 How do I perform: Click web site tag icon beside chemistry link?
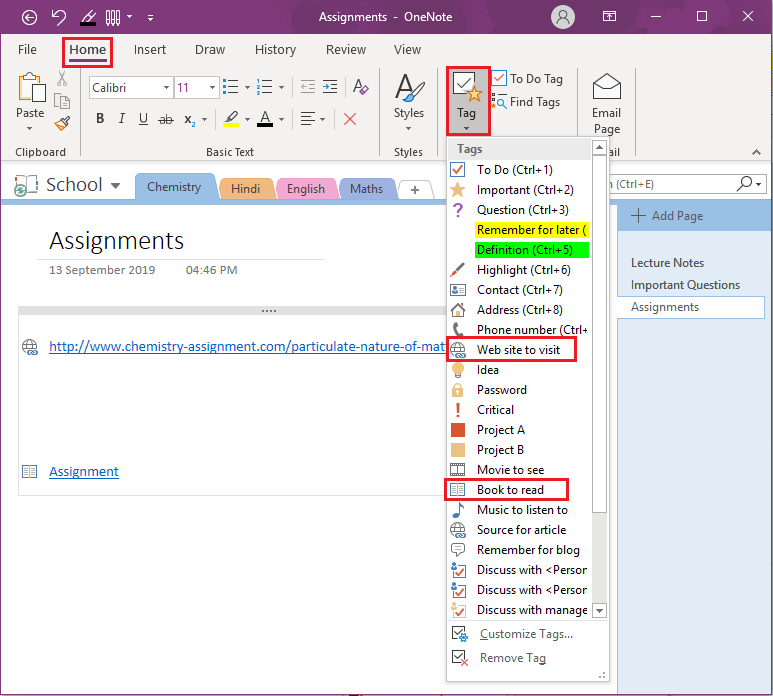pos(30,347)
